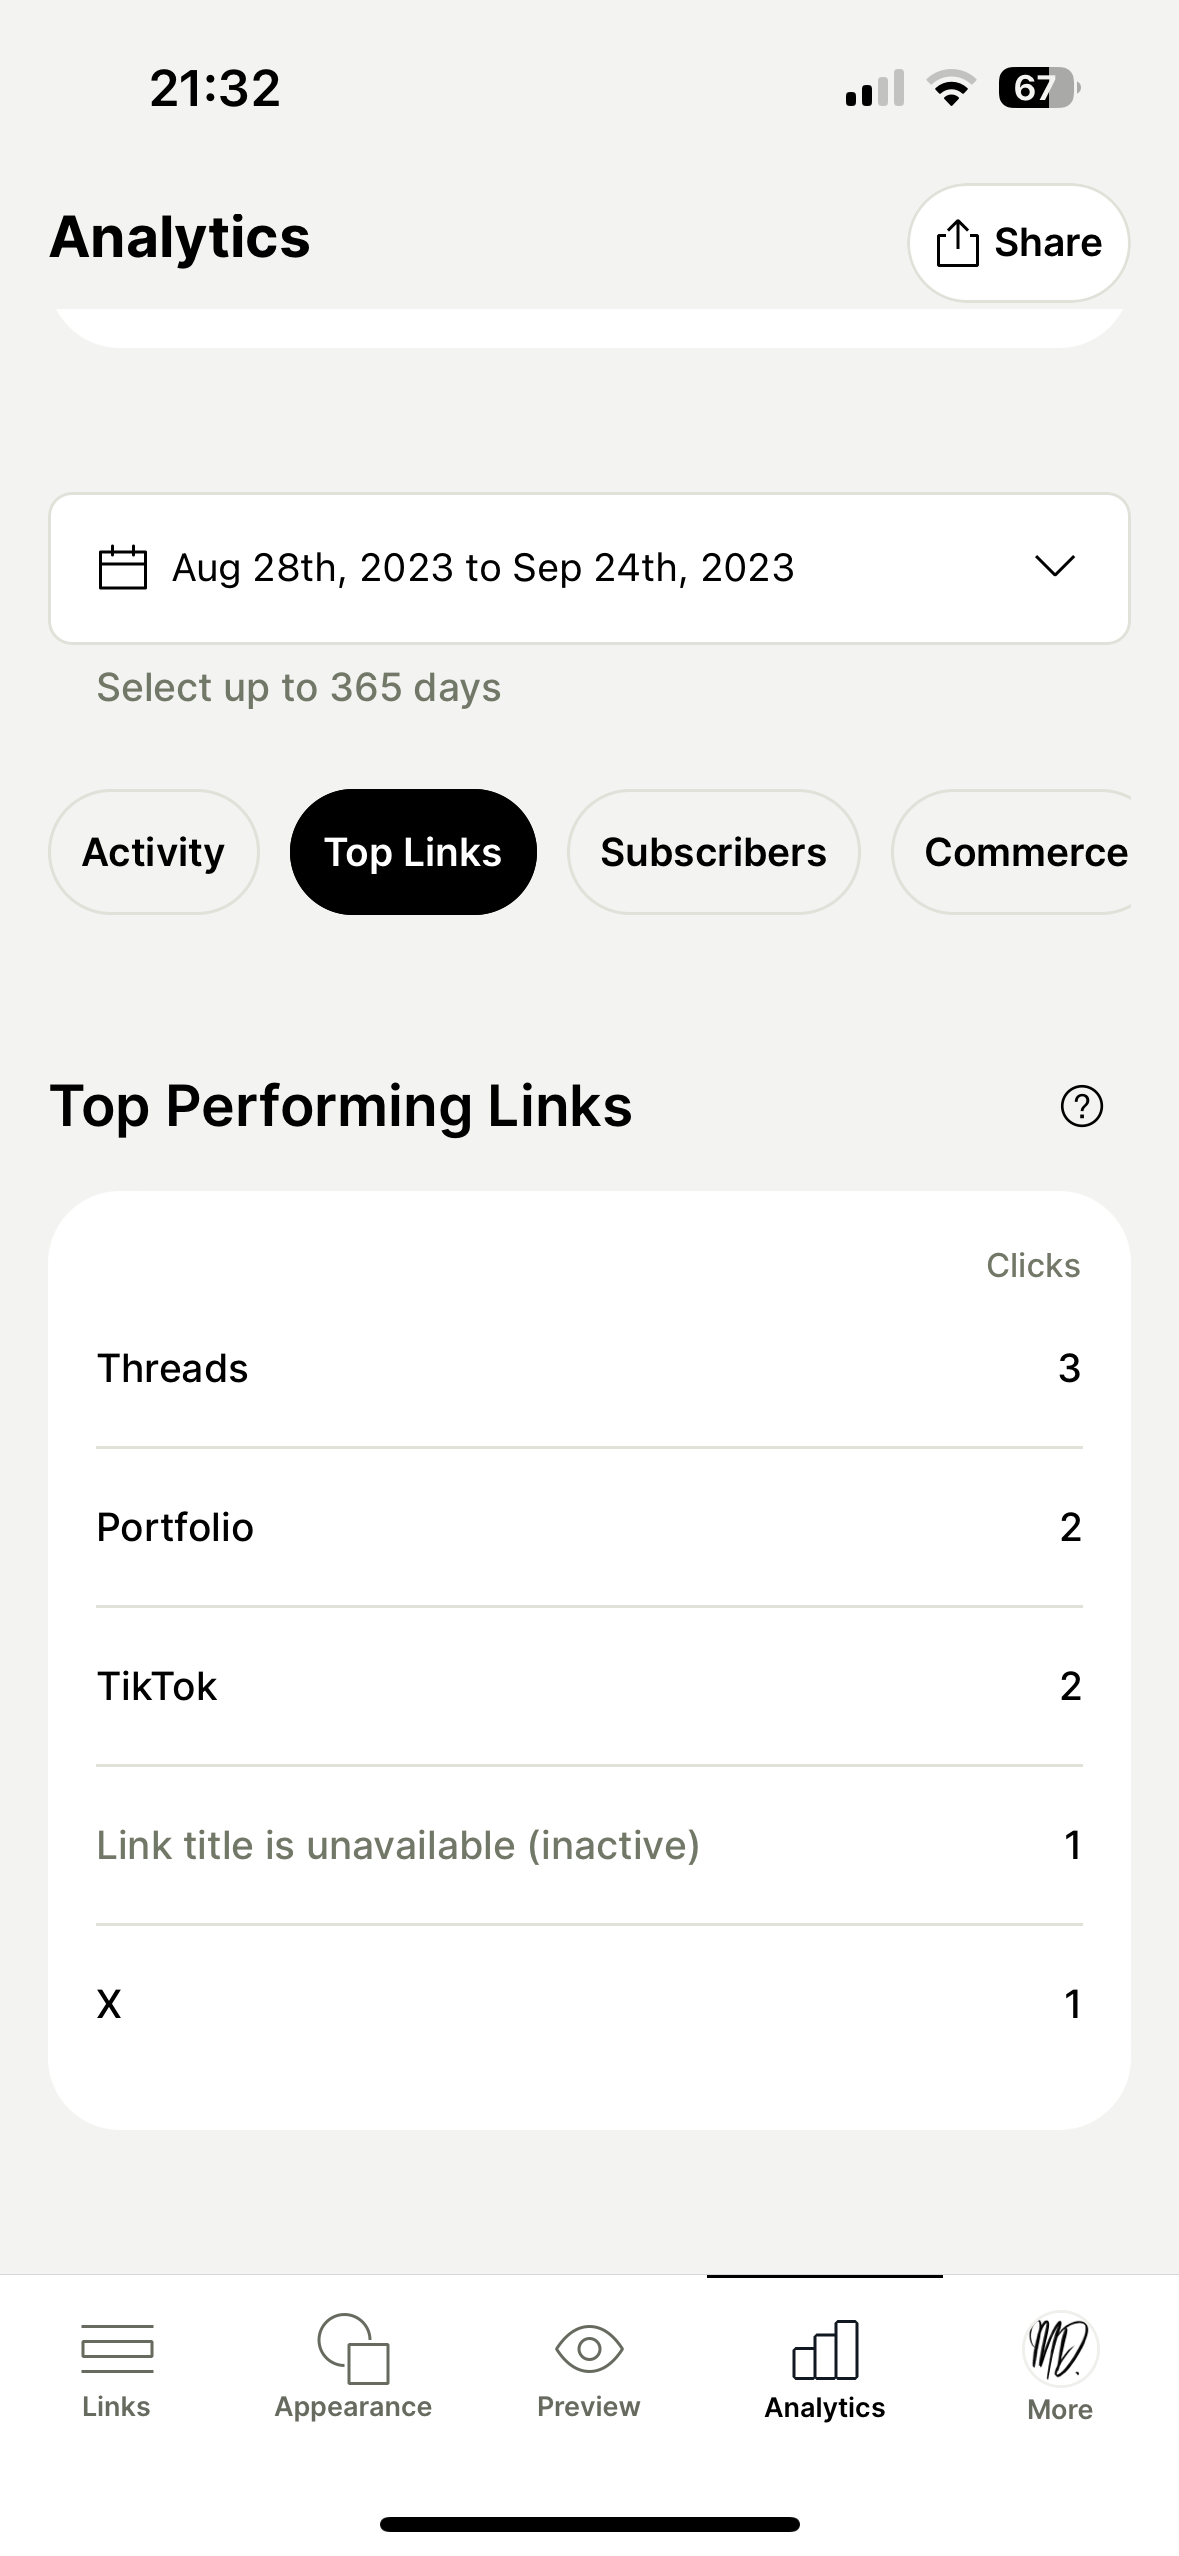Tap the TikTok link row
This screenshot has height=2556, width=1179.
tap(589, 1686)
